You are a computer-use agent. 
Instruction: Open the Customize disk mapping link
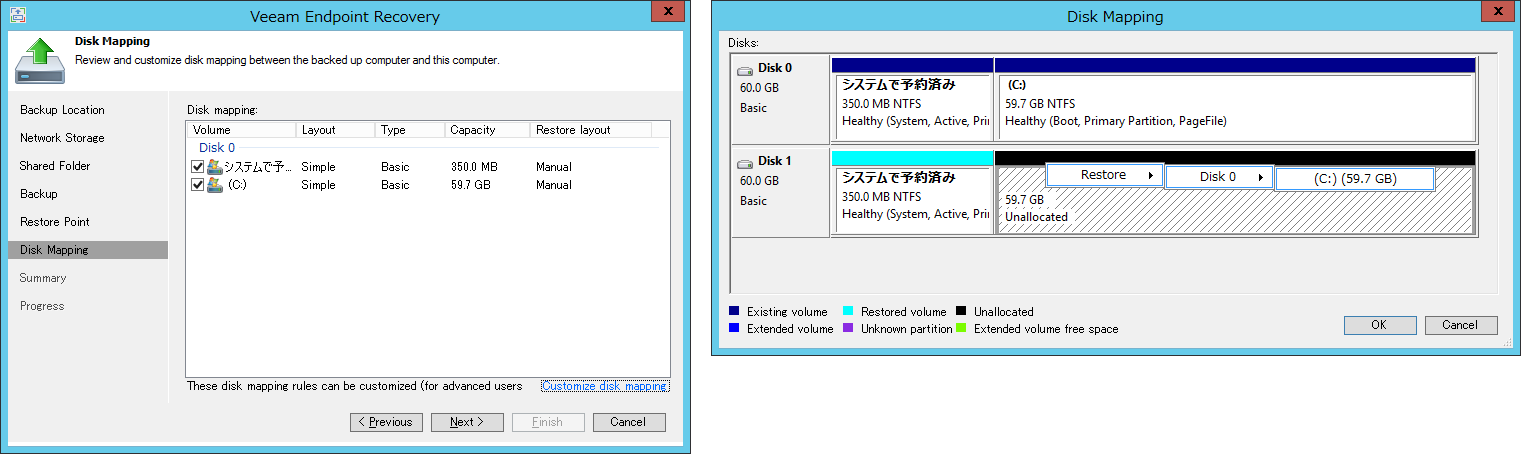point(605,386)
